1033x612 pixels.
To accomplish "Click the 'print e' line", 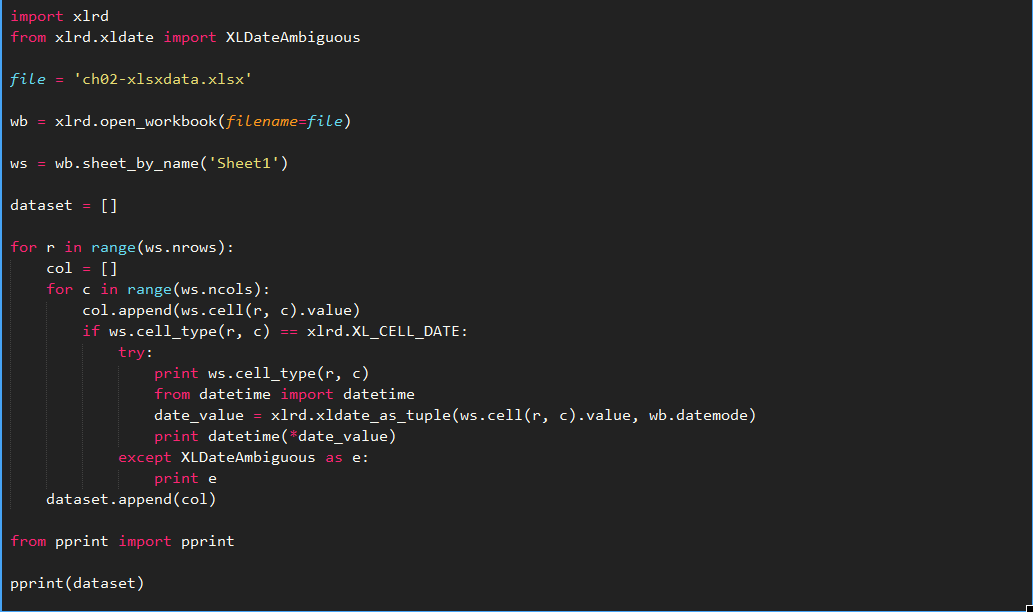I will [x=185, y=478].
